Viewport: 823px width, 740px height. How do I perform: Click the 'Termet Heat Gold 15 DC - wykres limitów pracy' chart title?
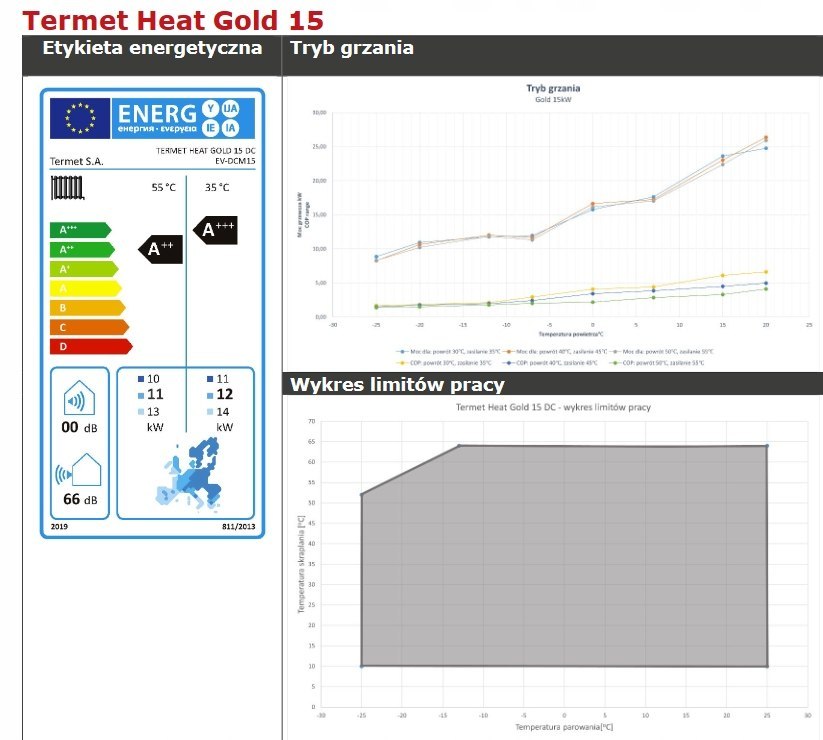click(553, 407)
